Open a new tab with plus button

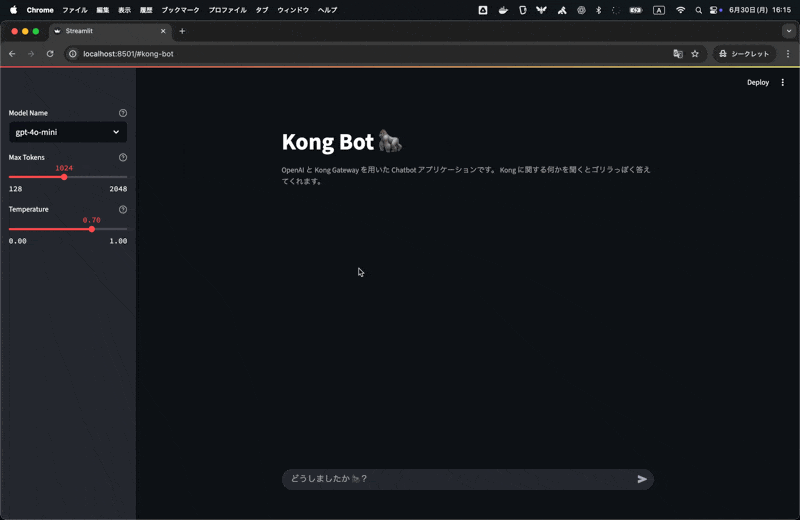(182, 31)
